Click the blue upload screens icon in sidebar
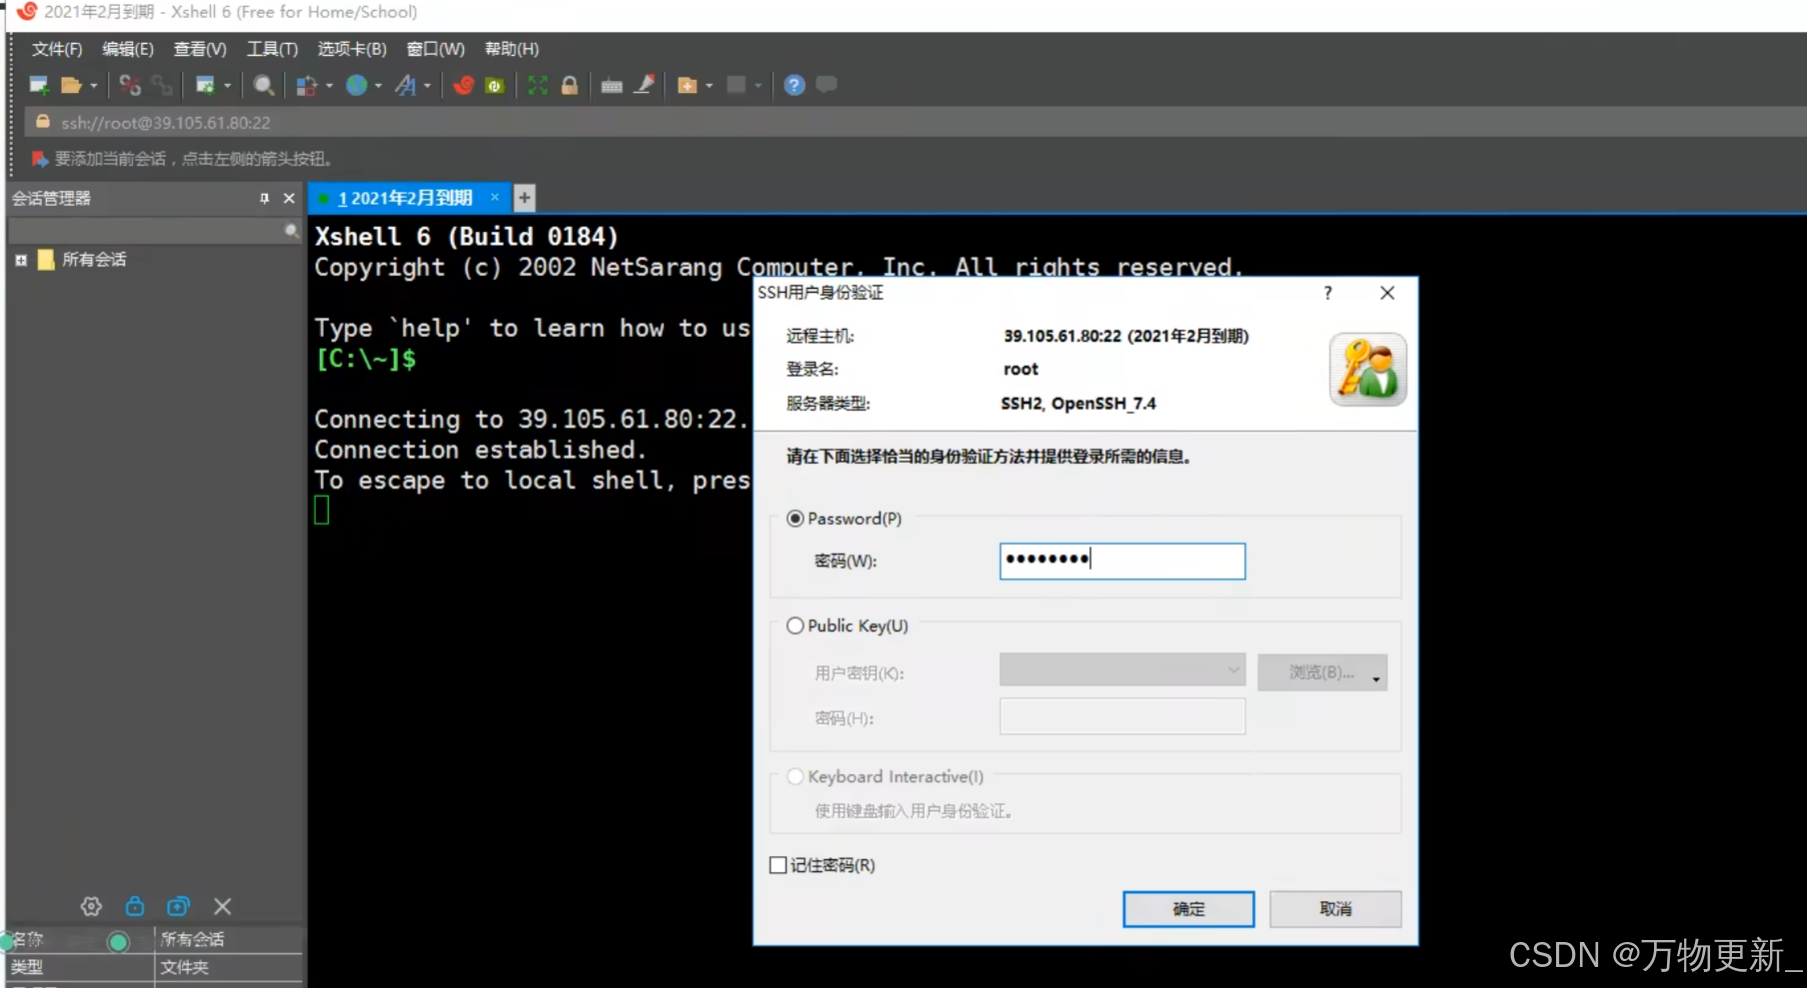 [178, 906]
